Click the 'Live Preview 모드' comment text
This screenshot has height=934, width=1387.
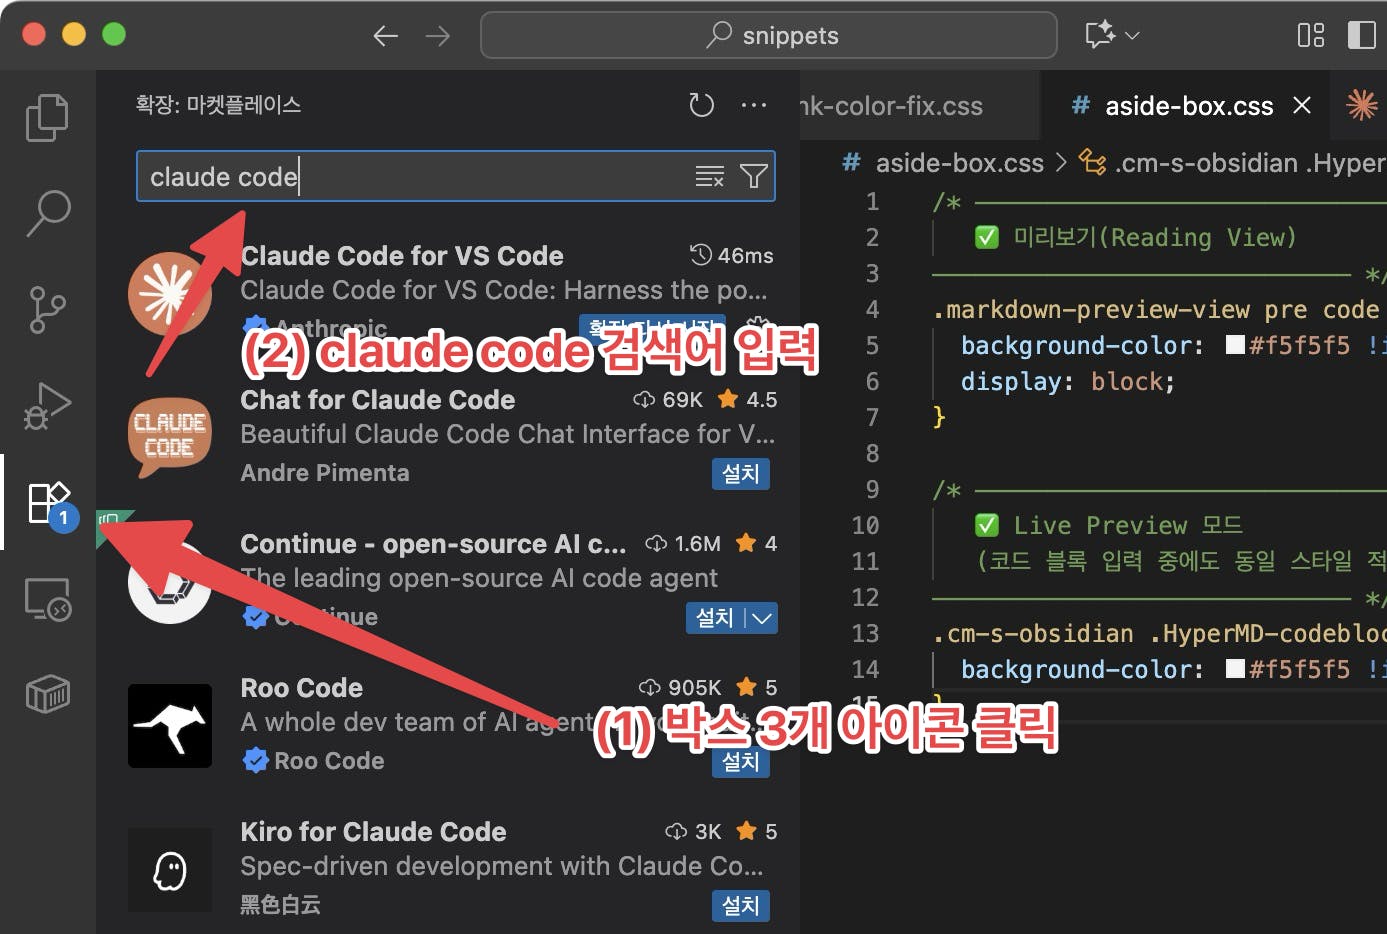pyautogui.click(x=1128, y=525)
